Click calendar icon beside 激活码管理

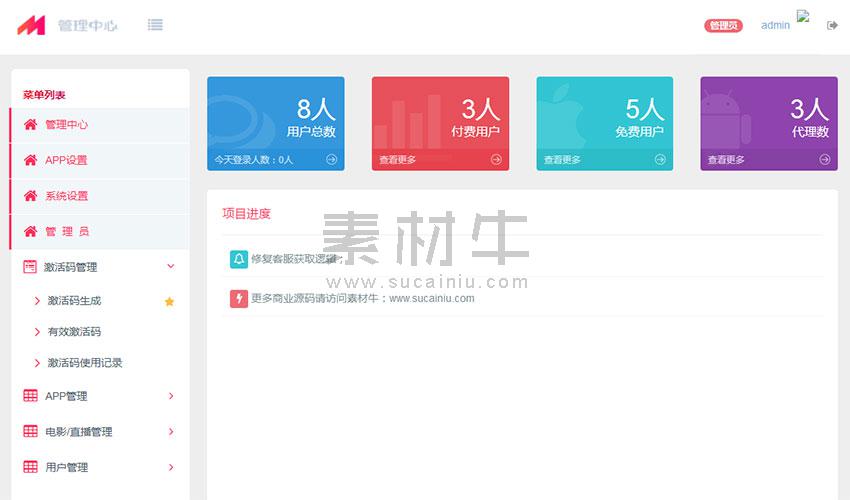(30, 267)
